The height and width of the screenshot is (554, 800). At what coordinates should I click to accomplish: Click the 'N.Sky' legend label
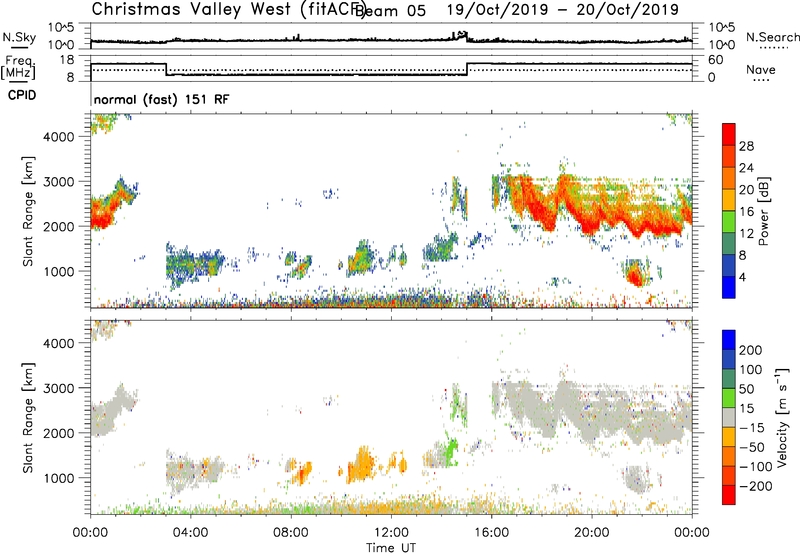tap(19, 37)
